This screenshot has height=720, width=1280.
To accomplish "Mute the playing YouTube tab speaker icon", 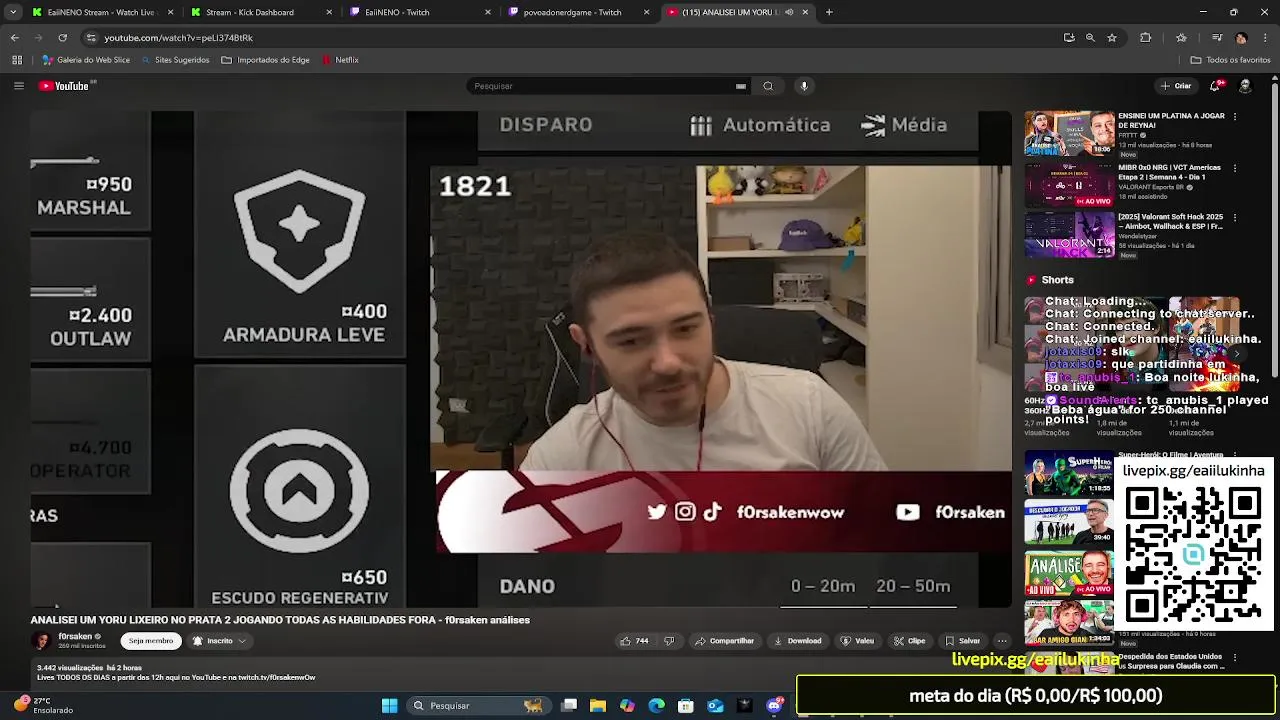I will tap(789, 12).
